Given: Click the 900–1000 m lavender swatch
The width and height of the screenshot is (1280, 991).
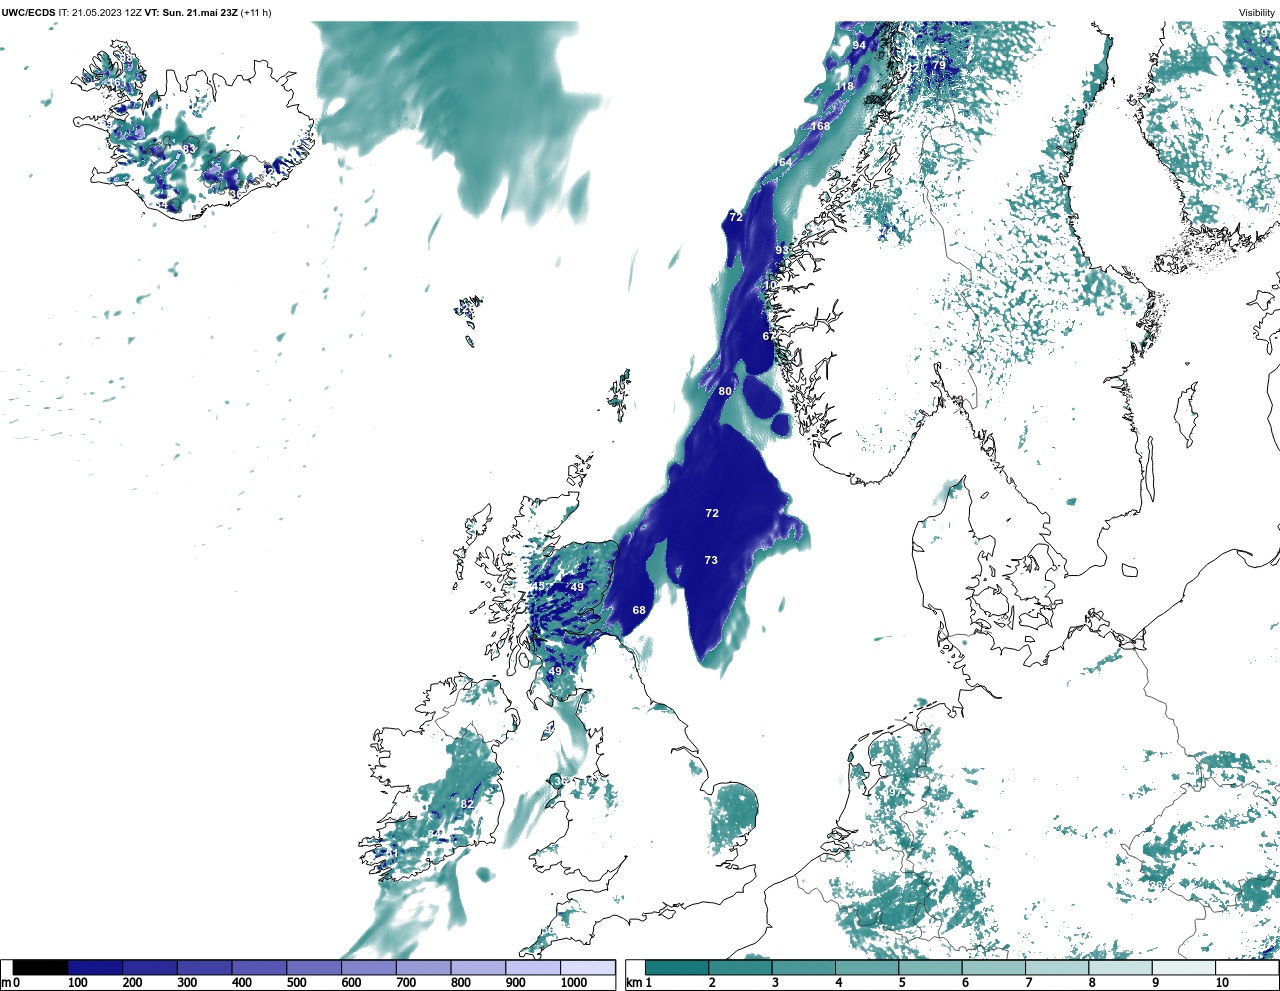Looking at the screenshot, I should [532, 968].
